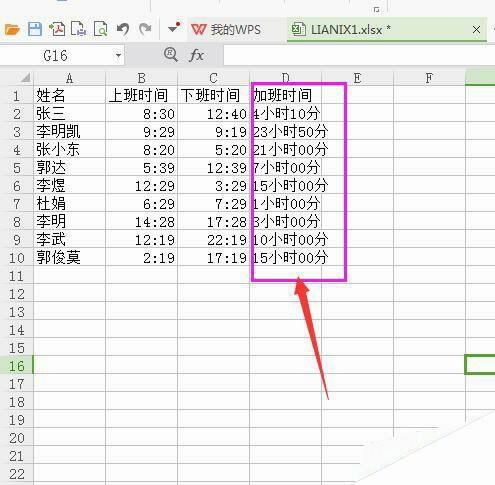
Task: Save the workbook with floppy icon
Action: coord(35,29)
